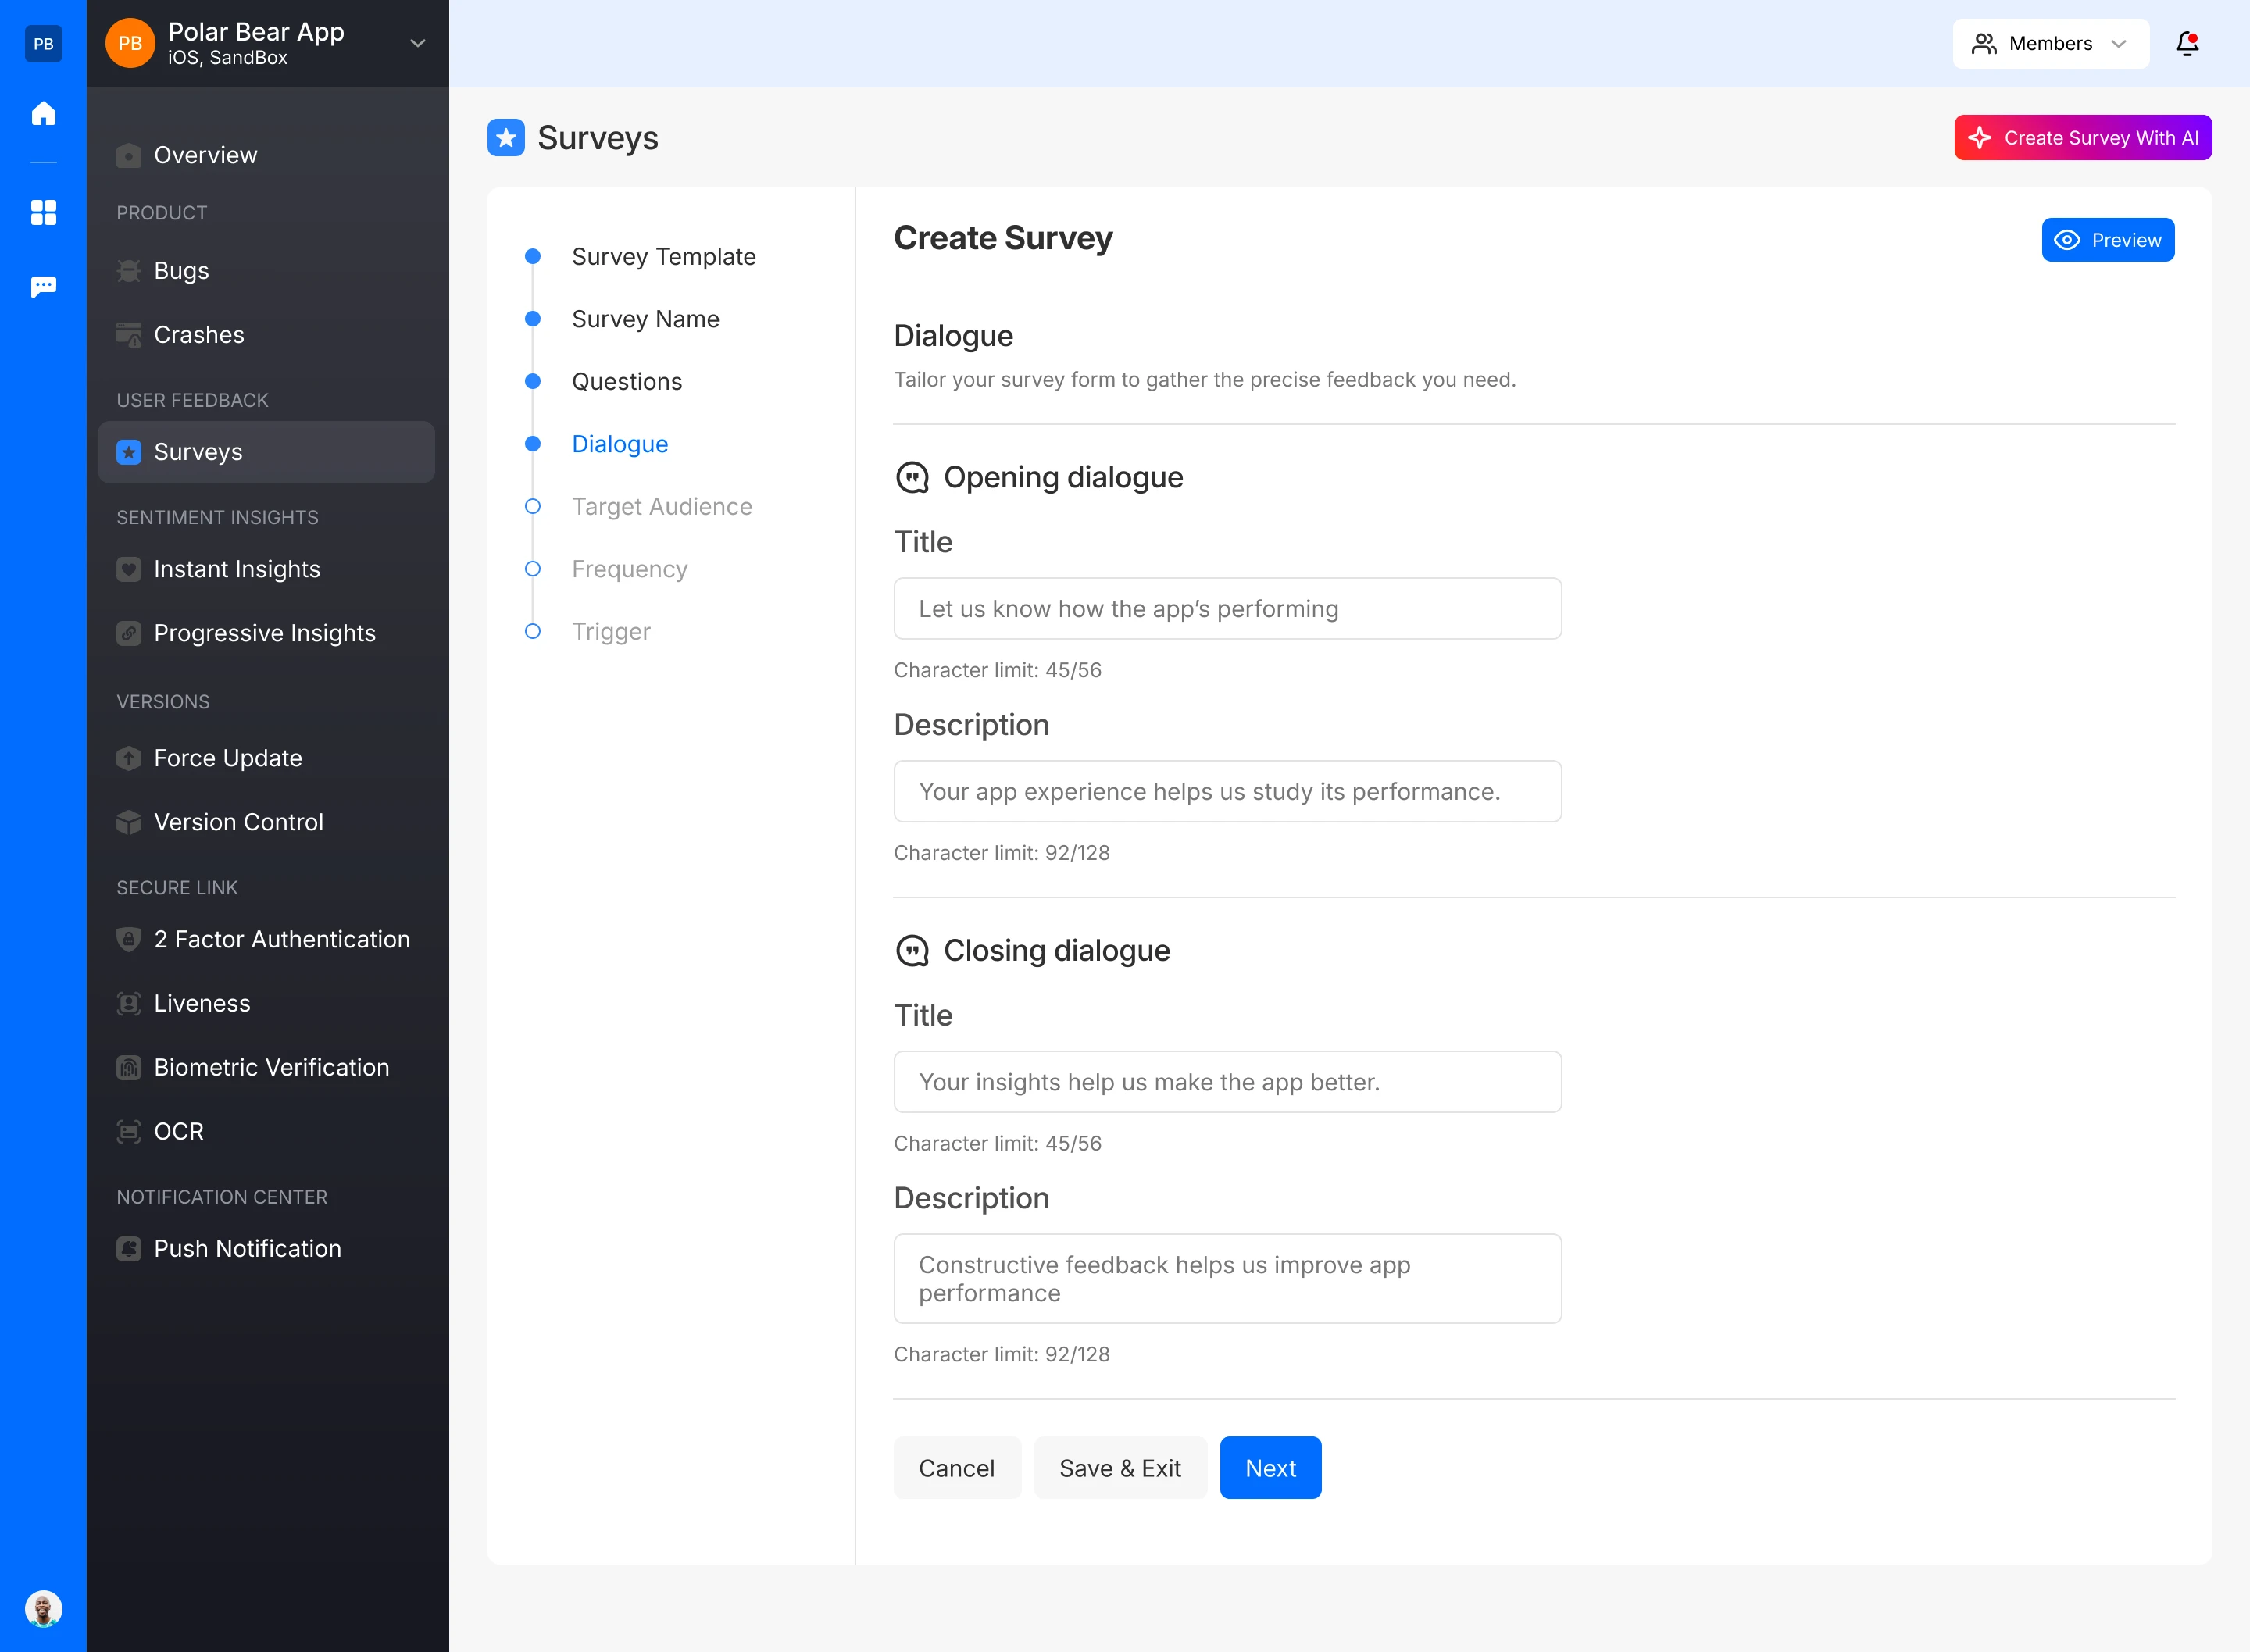The height and width of the screenshot is (1652, 2250).
Task: Go to the Frequency step
Action: pos(629,569)
